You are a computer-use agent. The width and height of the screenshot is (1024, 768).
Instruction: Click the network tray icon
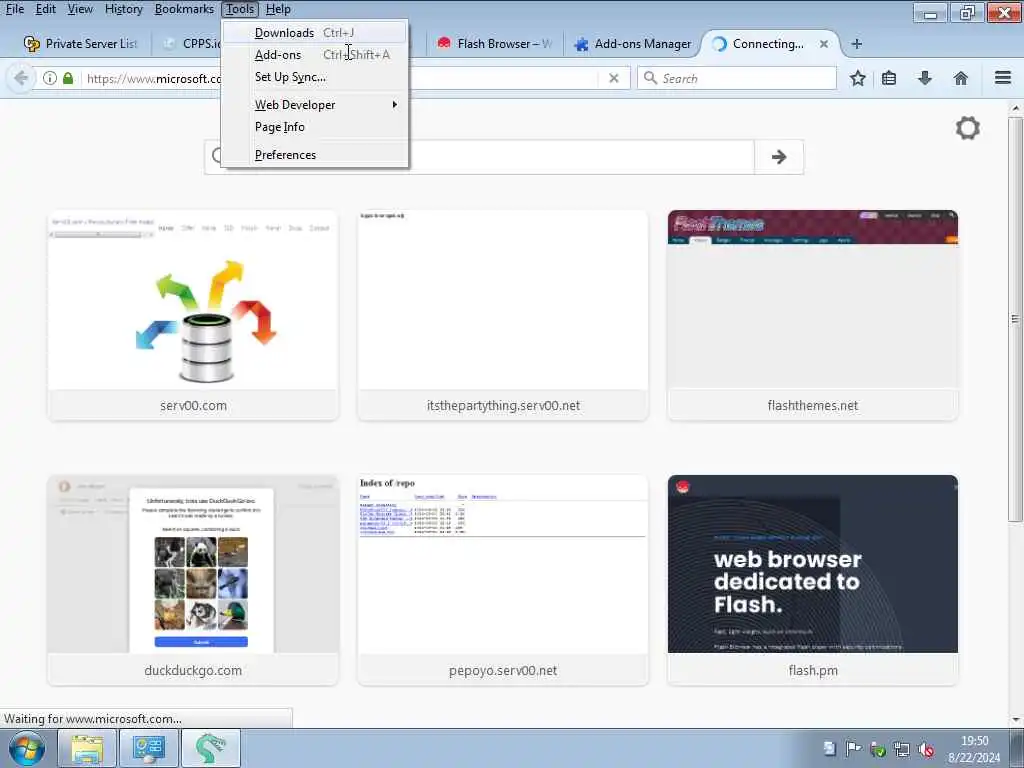(x=902, y=748)
